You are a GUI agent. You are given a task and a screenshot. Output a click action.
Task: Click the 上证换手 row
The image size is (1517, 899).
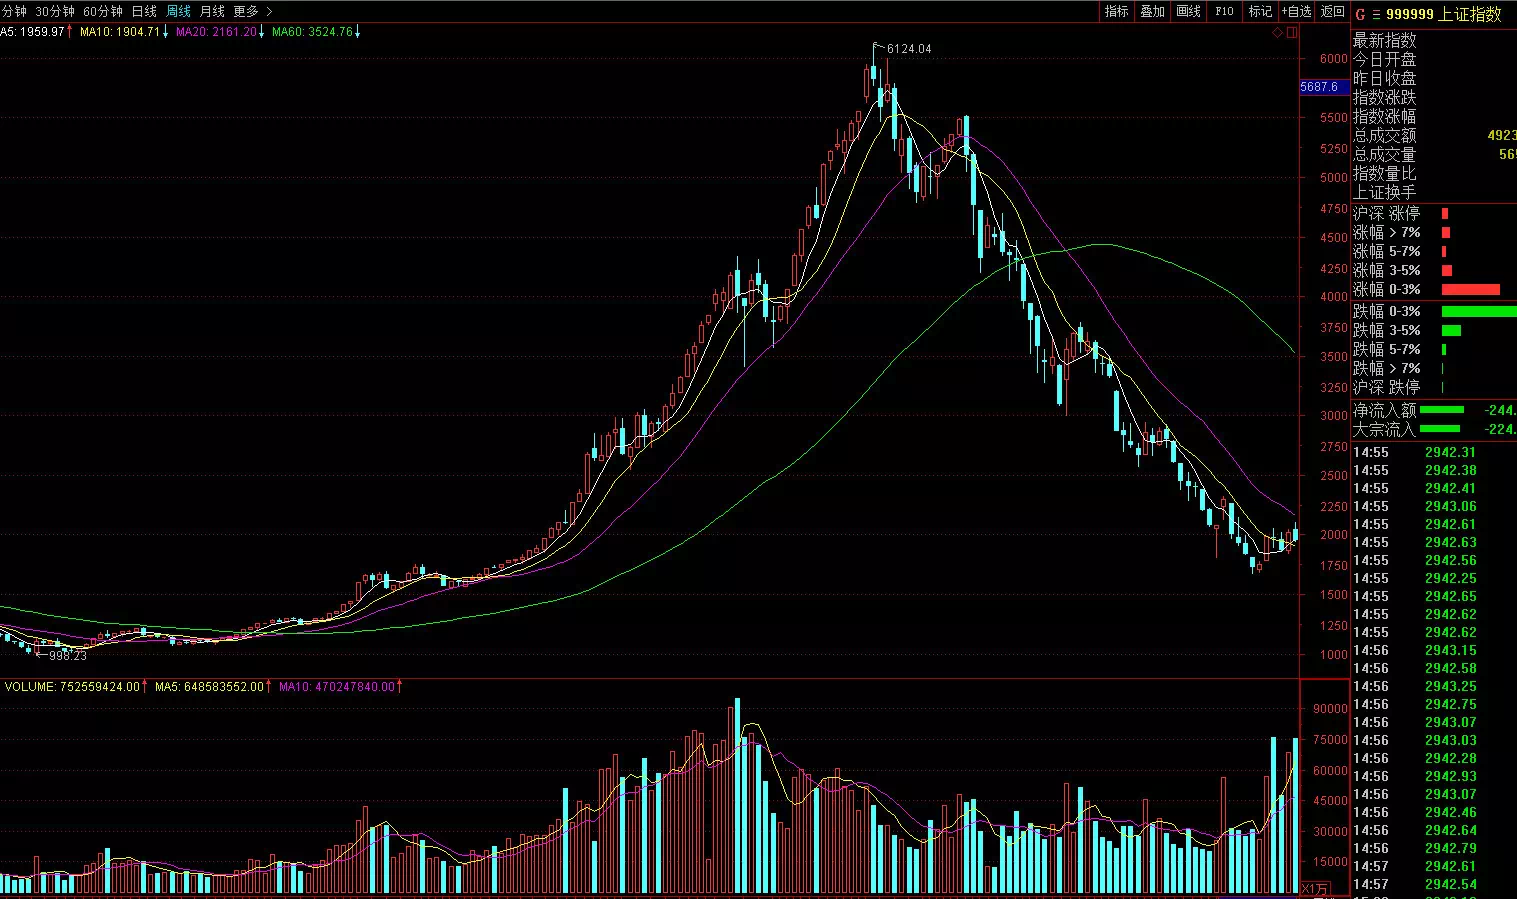click(1434, 192)
